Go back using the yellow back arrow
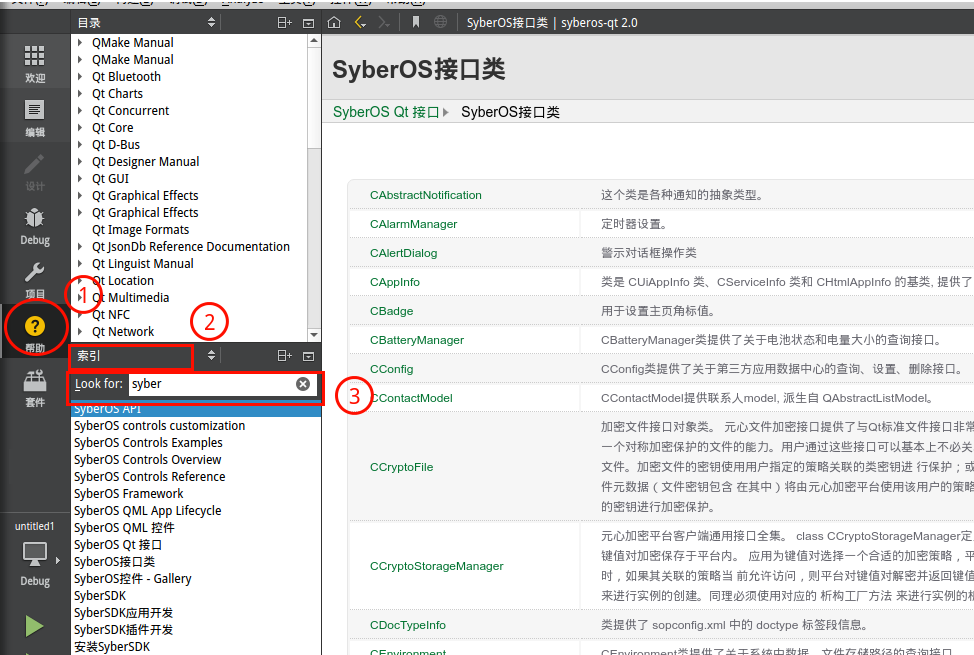The height and width of the screenshot is (655, 974). tap(360, 22)
